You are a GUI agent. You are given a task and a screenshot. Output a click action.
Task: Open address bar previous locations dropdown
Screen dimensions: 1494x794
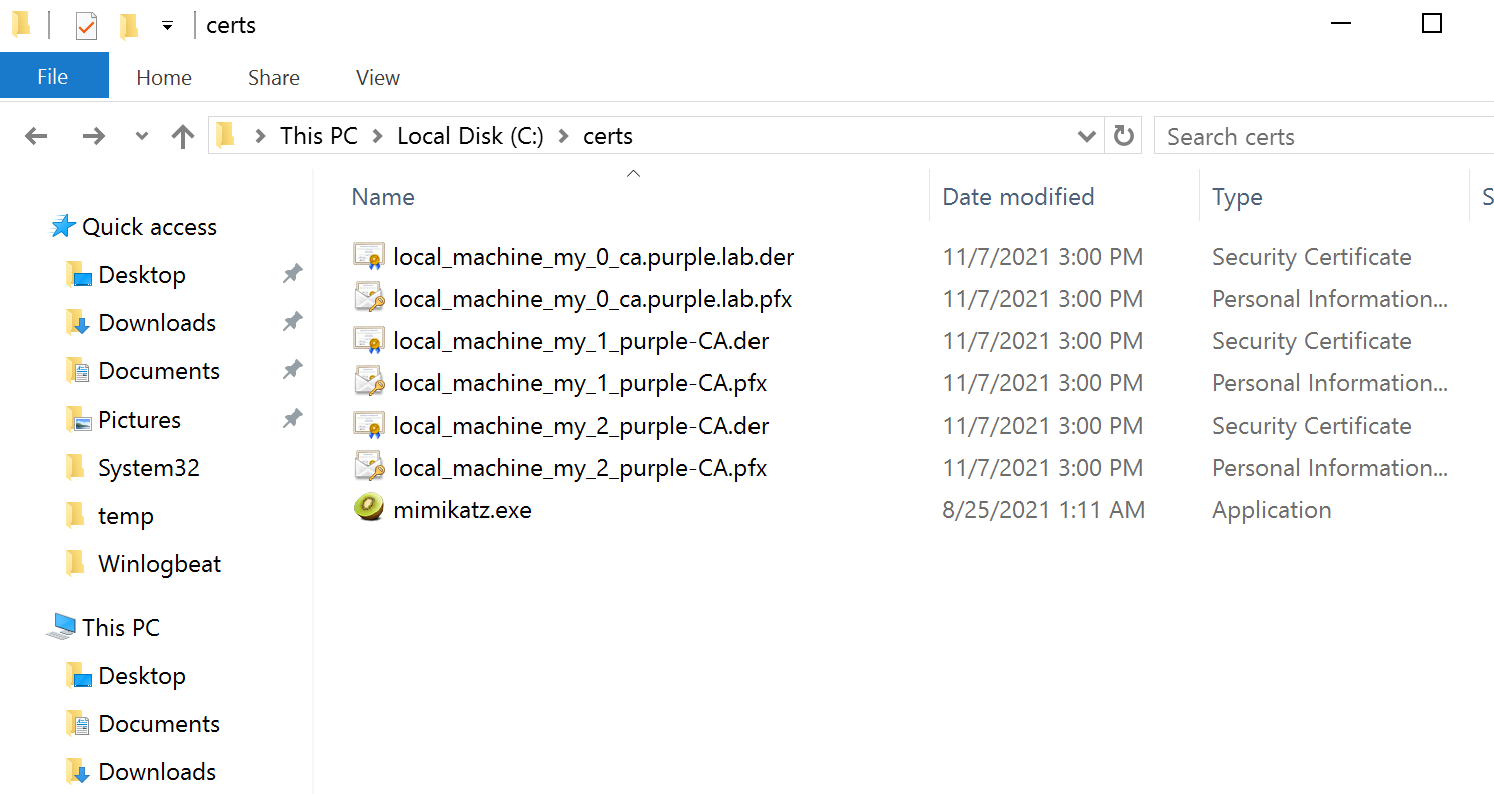(x=1086, y=137)
